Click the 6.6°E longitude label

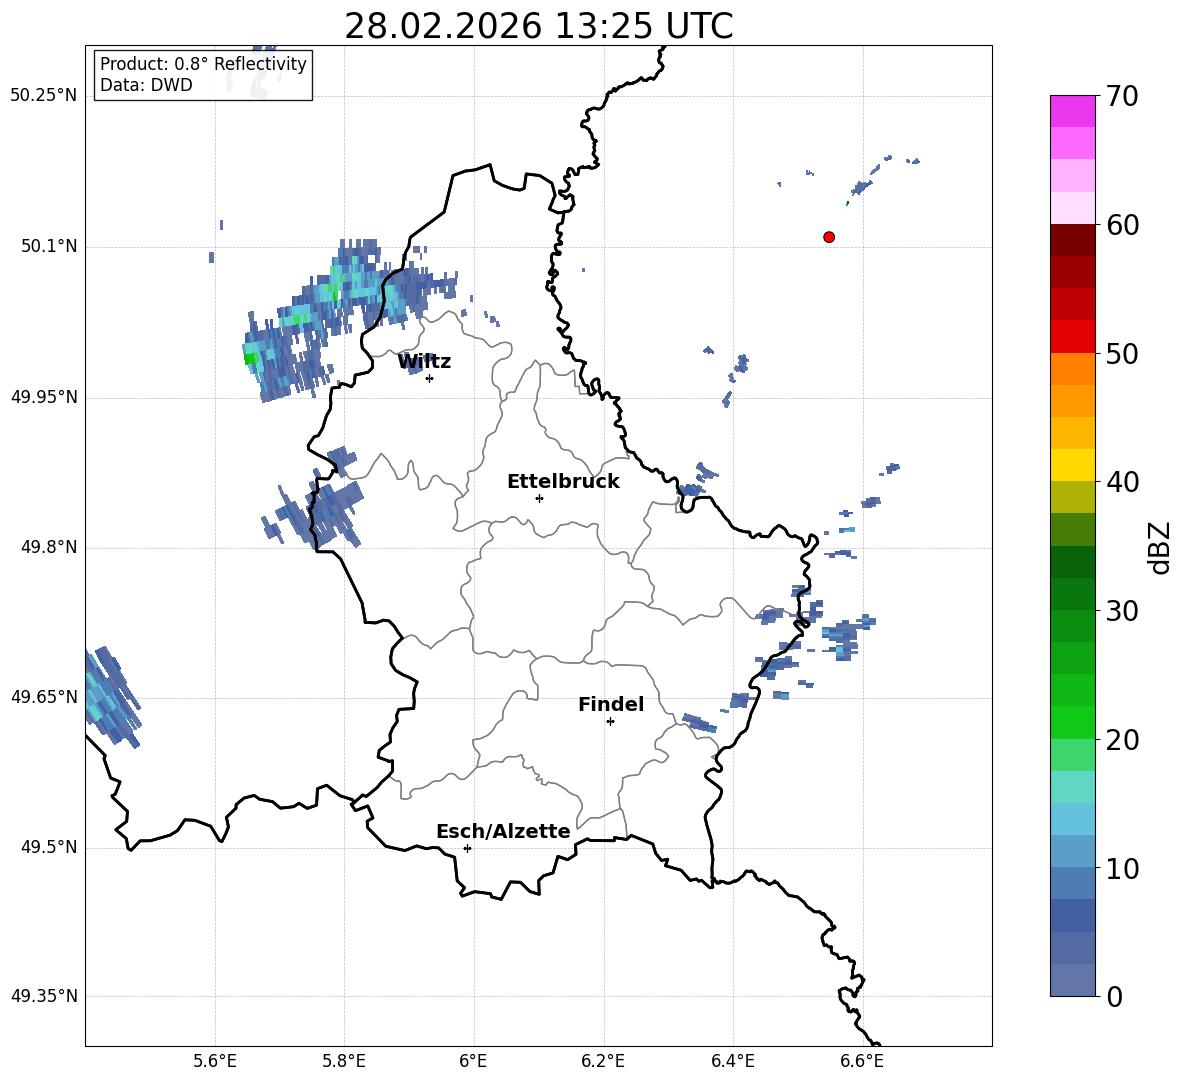click(862, 1061)
